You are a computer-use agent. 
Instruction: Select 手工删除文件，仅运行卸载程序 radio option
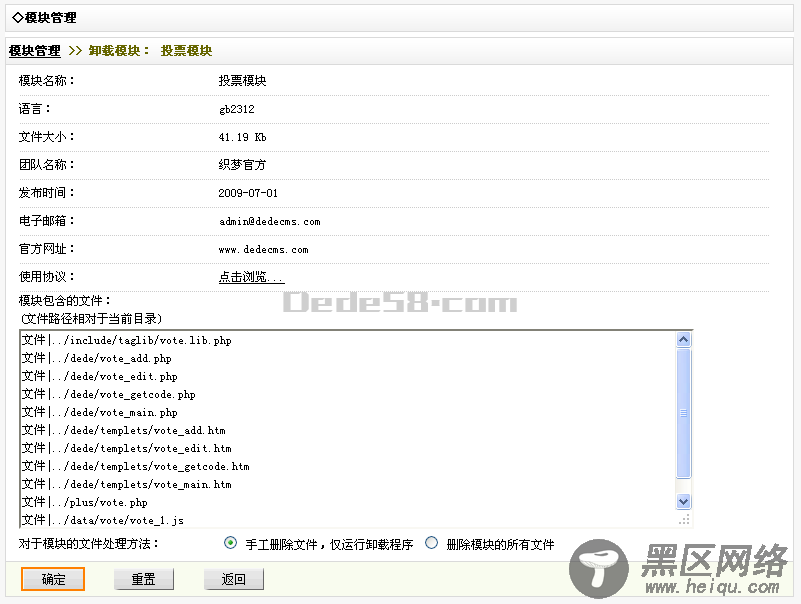click(x=230, y=543)
